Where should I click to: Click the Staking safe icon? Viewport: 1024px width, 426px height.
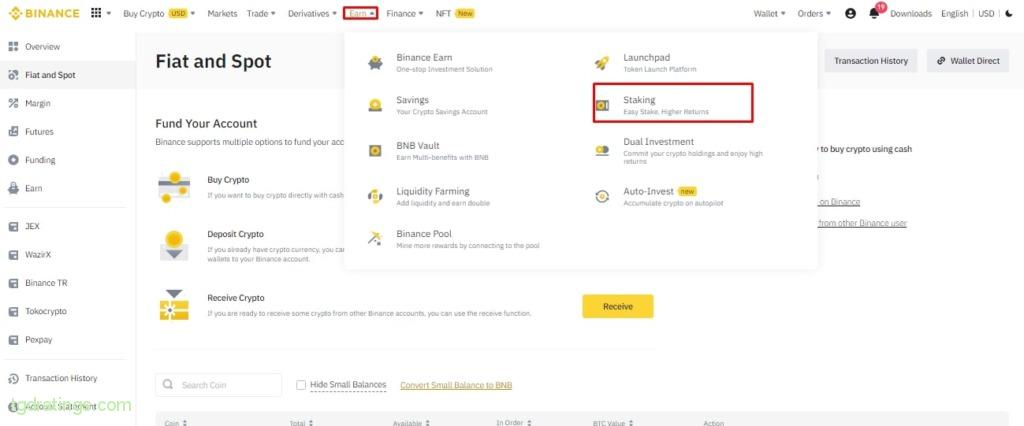tap(602, 105)
